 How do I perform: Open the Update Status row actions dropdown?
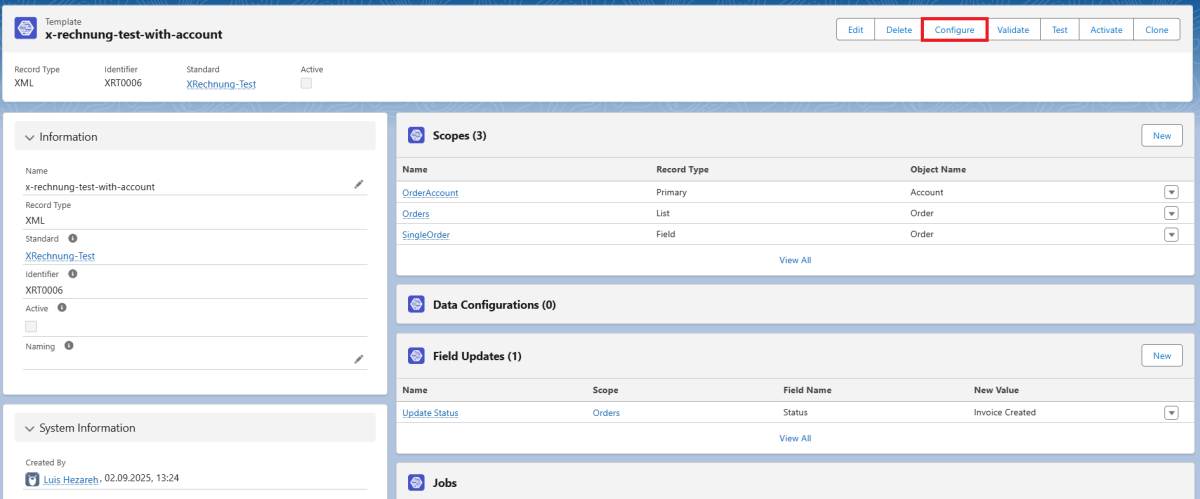(1170, 413)
